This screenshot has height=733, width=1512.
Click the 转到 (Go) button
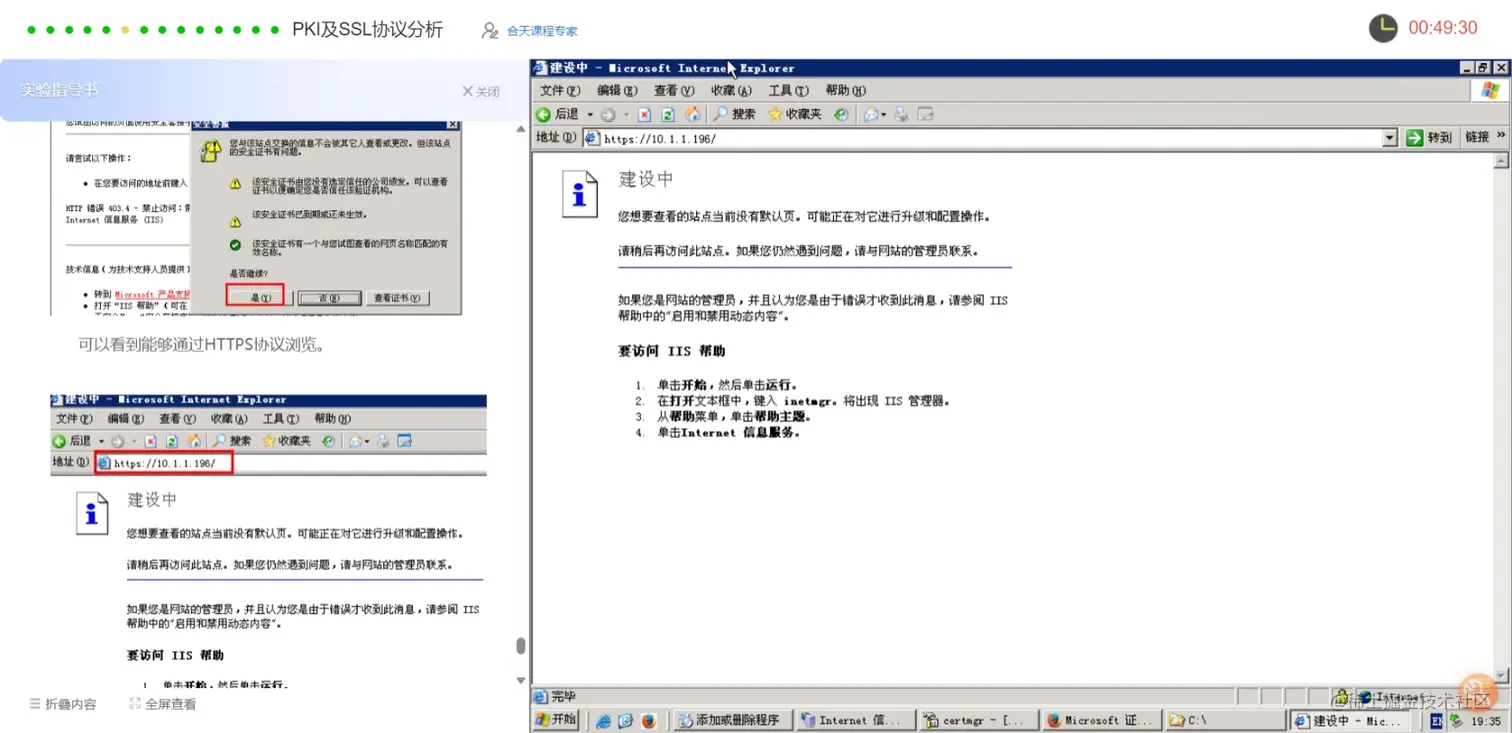(1429, 138)
